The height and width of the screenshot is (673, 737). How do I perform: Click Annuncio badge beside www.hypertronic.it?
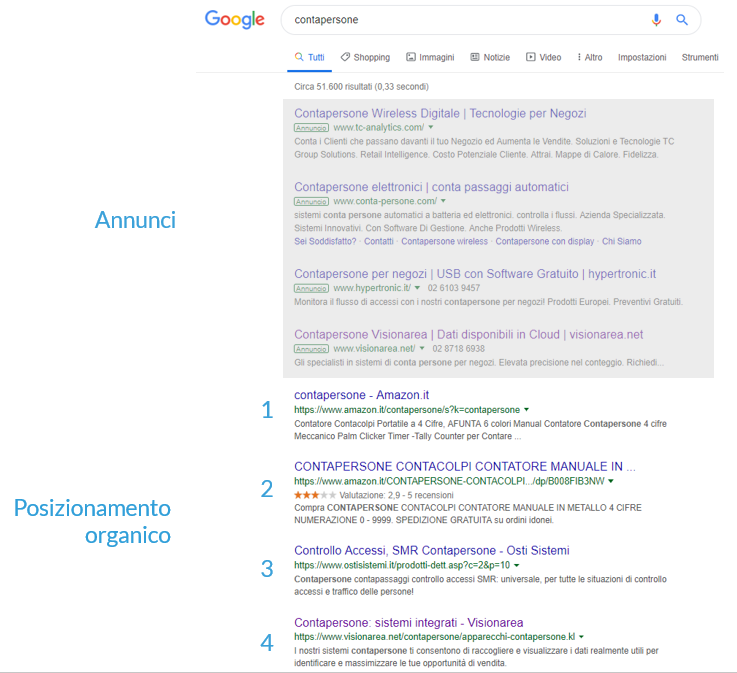point(311,288)
